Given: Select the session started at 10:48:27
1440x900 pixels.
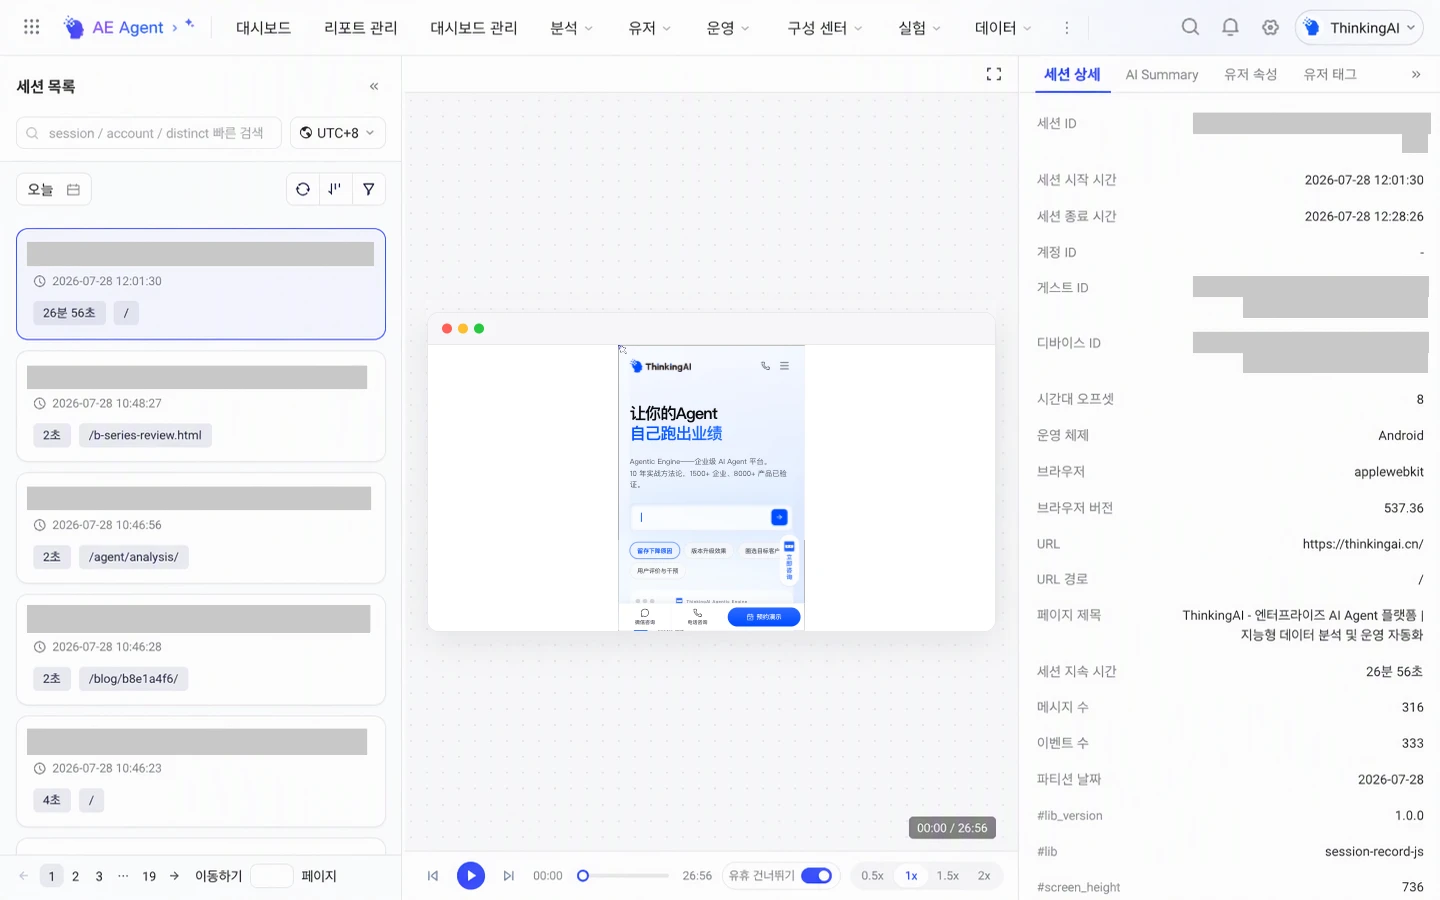Looking at the screenshot, I should coord(201,406).
